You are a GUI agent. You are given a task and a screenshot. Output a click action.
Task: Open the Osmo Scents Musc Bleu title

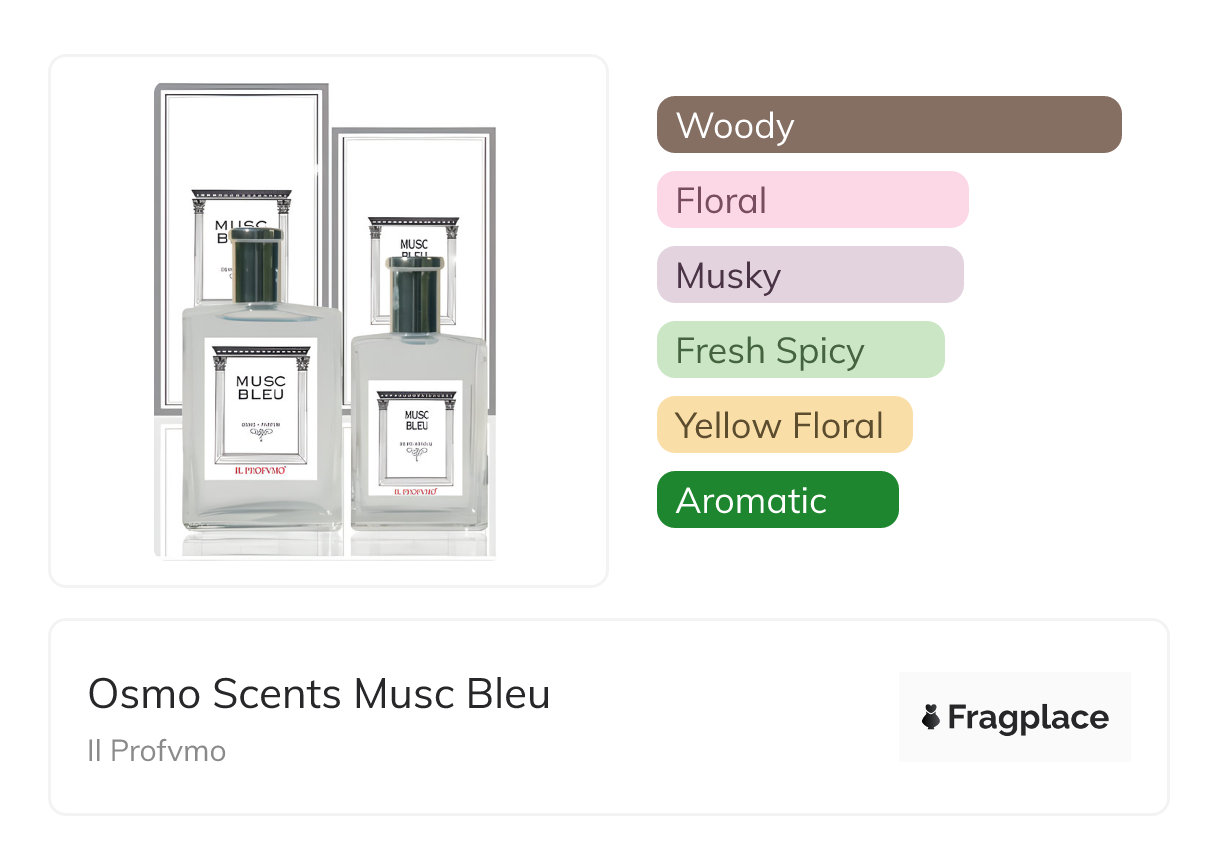point(318,693)
